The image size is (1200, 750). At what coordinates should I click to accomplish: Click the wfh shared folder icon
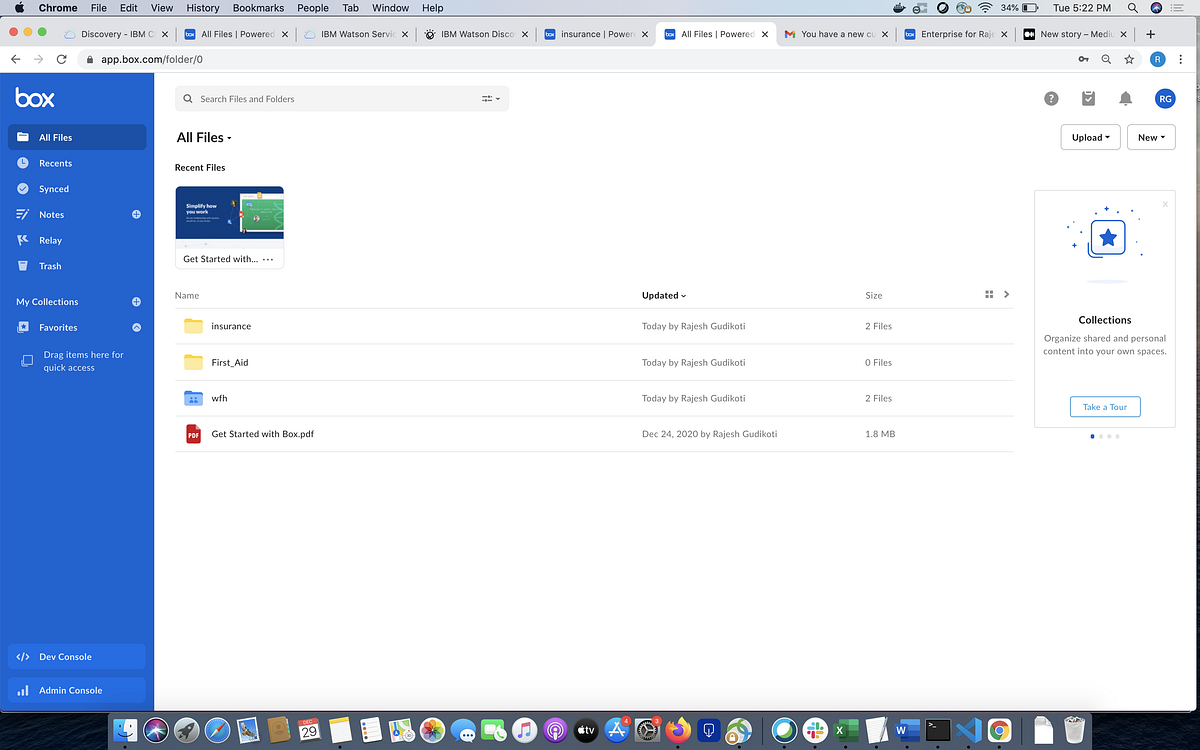point(193,398)
